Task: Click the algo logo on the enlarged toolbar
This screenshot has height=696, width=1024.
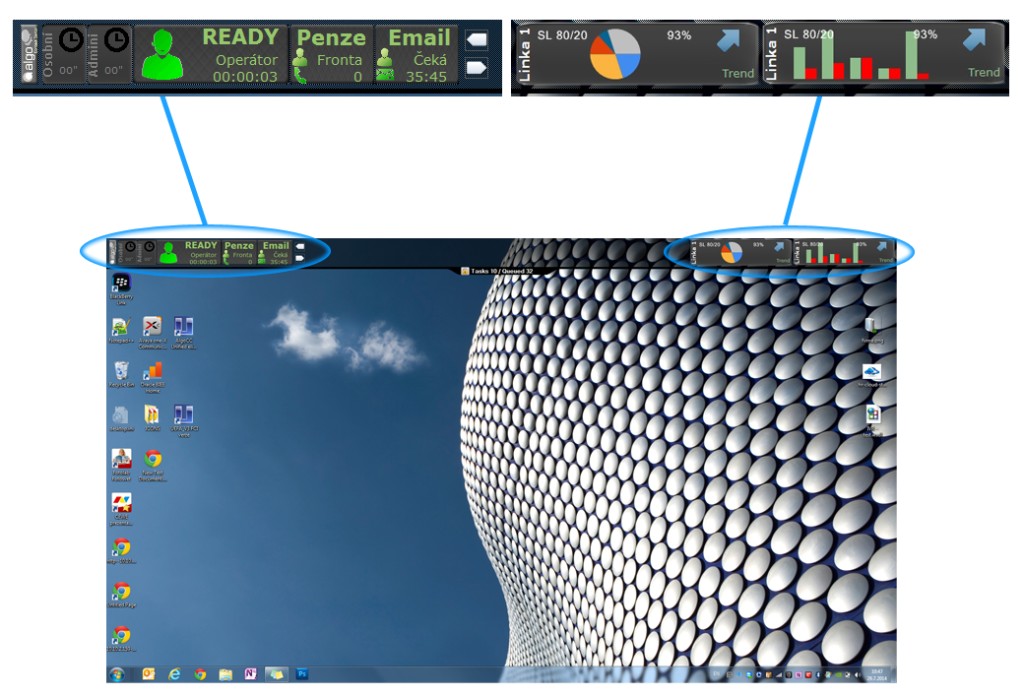Action: 28,54
